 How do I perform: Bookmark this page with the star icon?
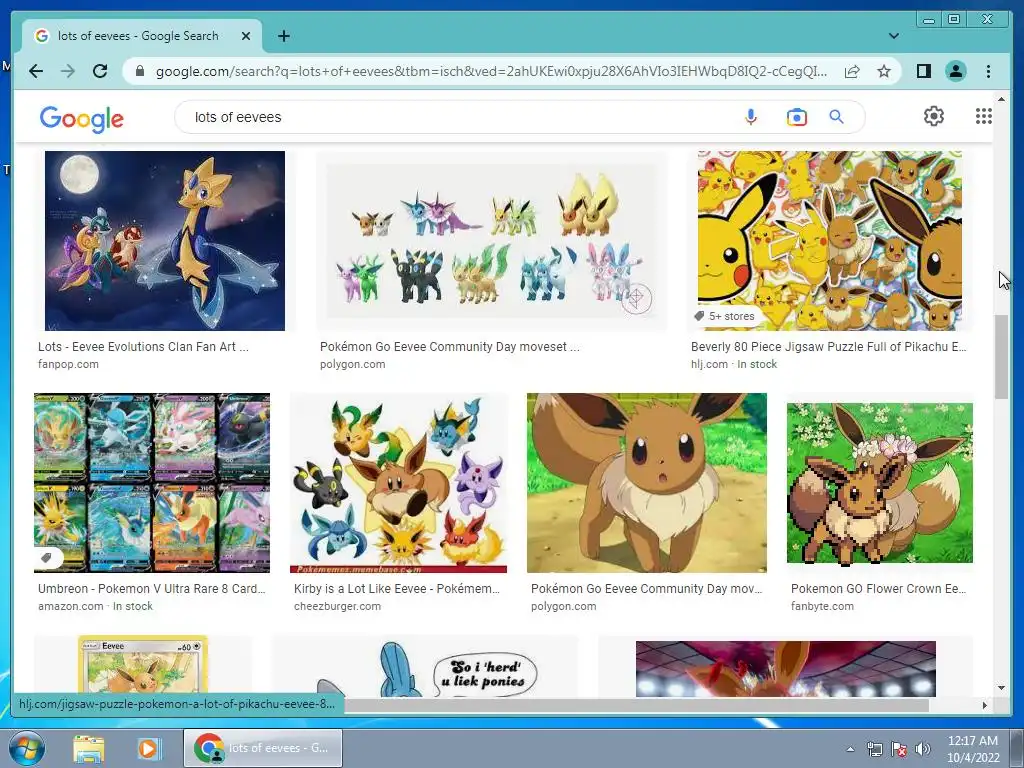click(x=884, y=71)
